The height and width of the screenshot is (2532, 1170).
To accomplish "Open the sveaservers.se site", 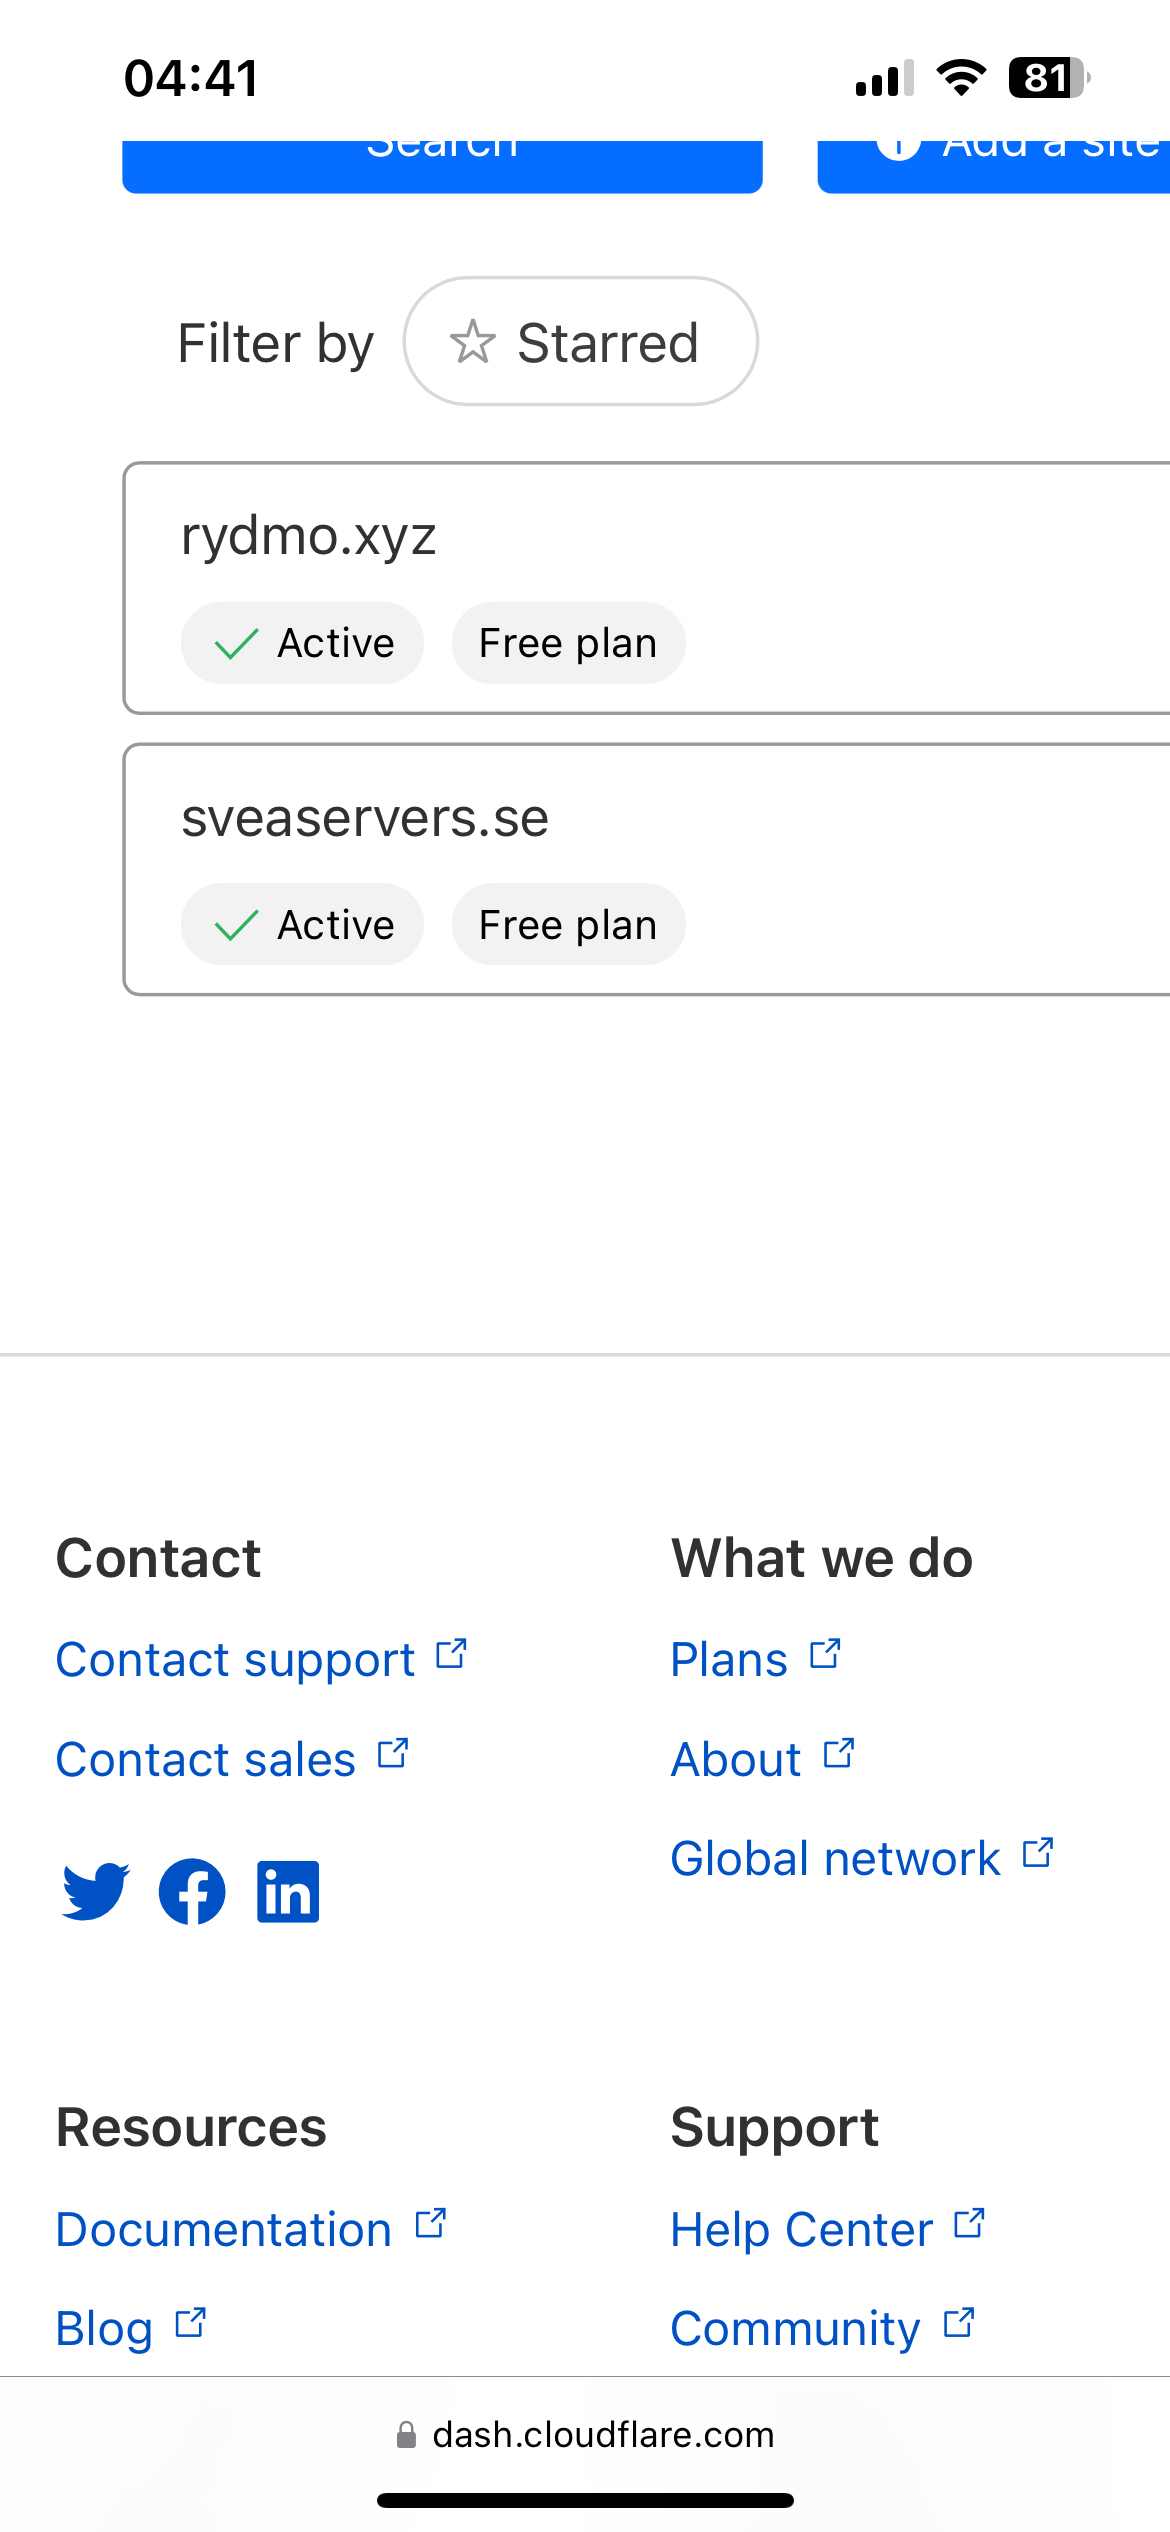I will tap(365, 818).
